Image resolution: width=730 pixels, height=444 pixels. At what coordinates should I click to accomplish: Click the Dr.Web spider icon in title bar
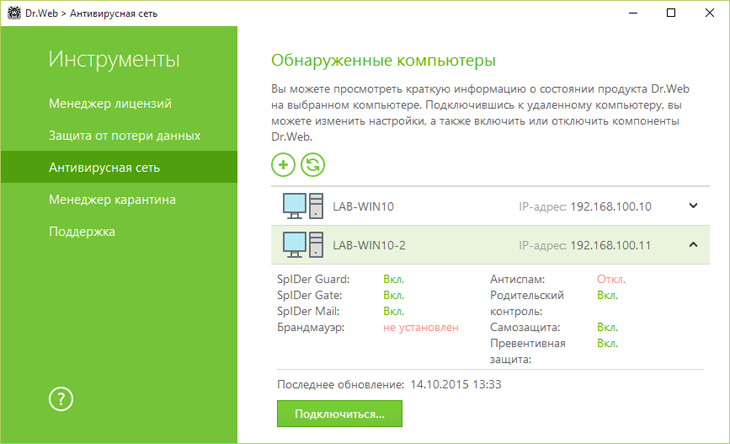pos(14,13)
